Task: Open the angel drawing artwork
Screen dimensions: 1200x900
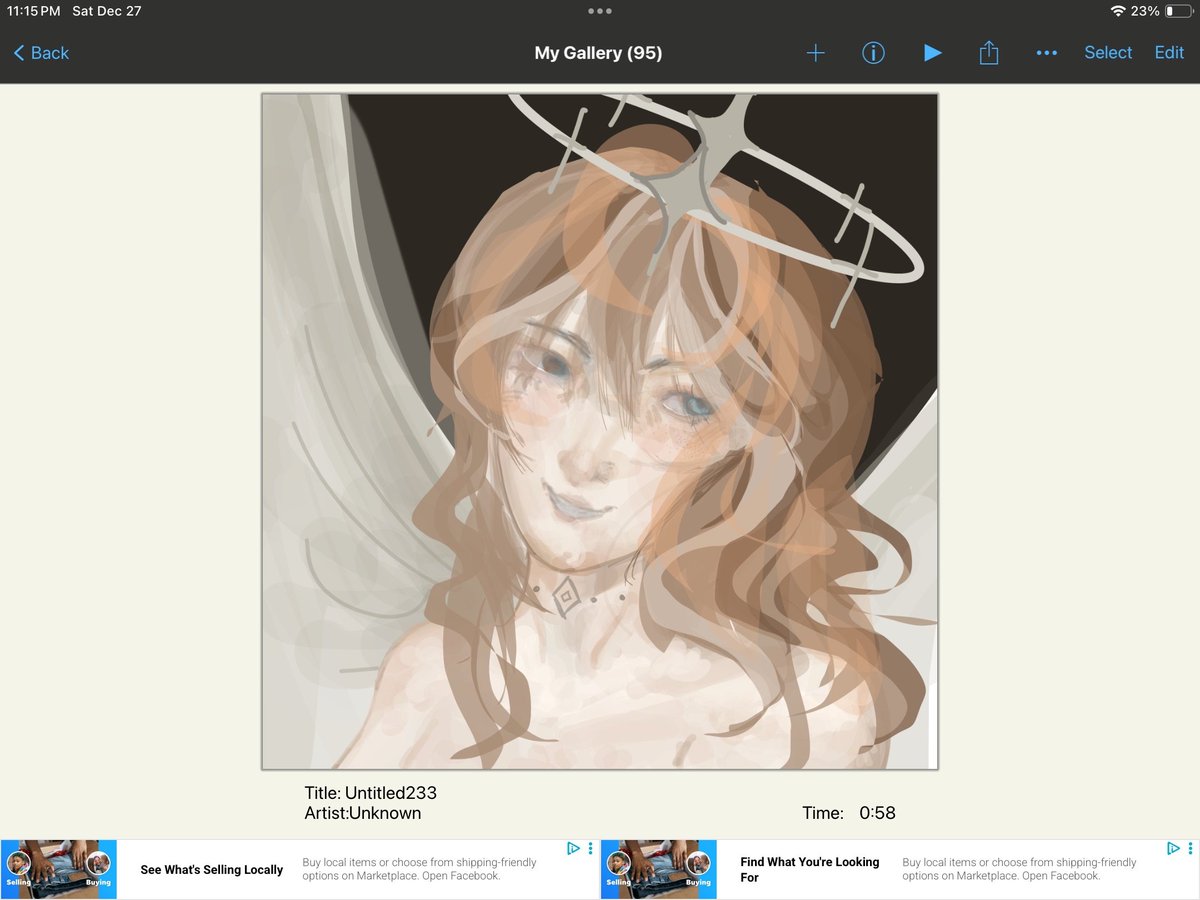Action: tap(600, 431)
